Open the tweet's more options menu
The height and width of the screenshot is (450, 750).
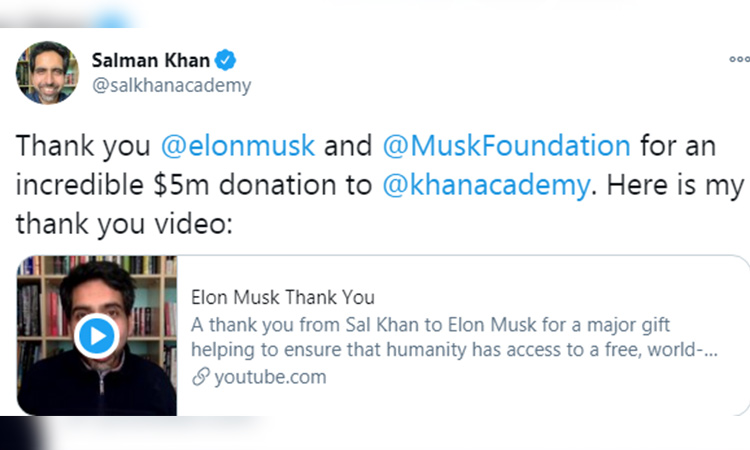[x=737, y=59]
